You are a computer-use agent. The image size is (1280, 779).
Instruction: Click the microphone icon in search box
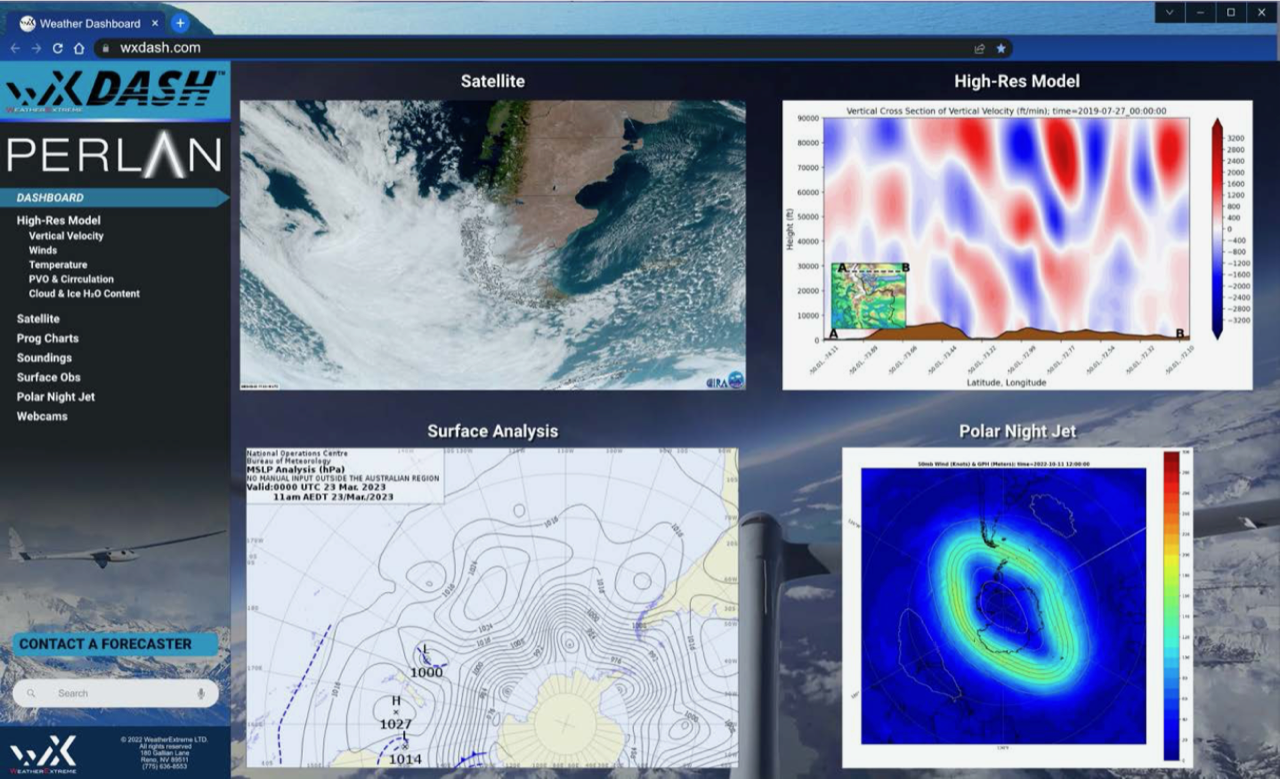click(x=201, y=693)
